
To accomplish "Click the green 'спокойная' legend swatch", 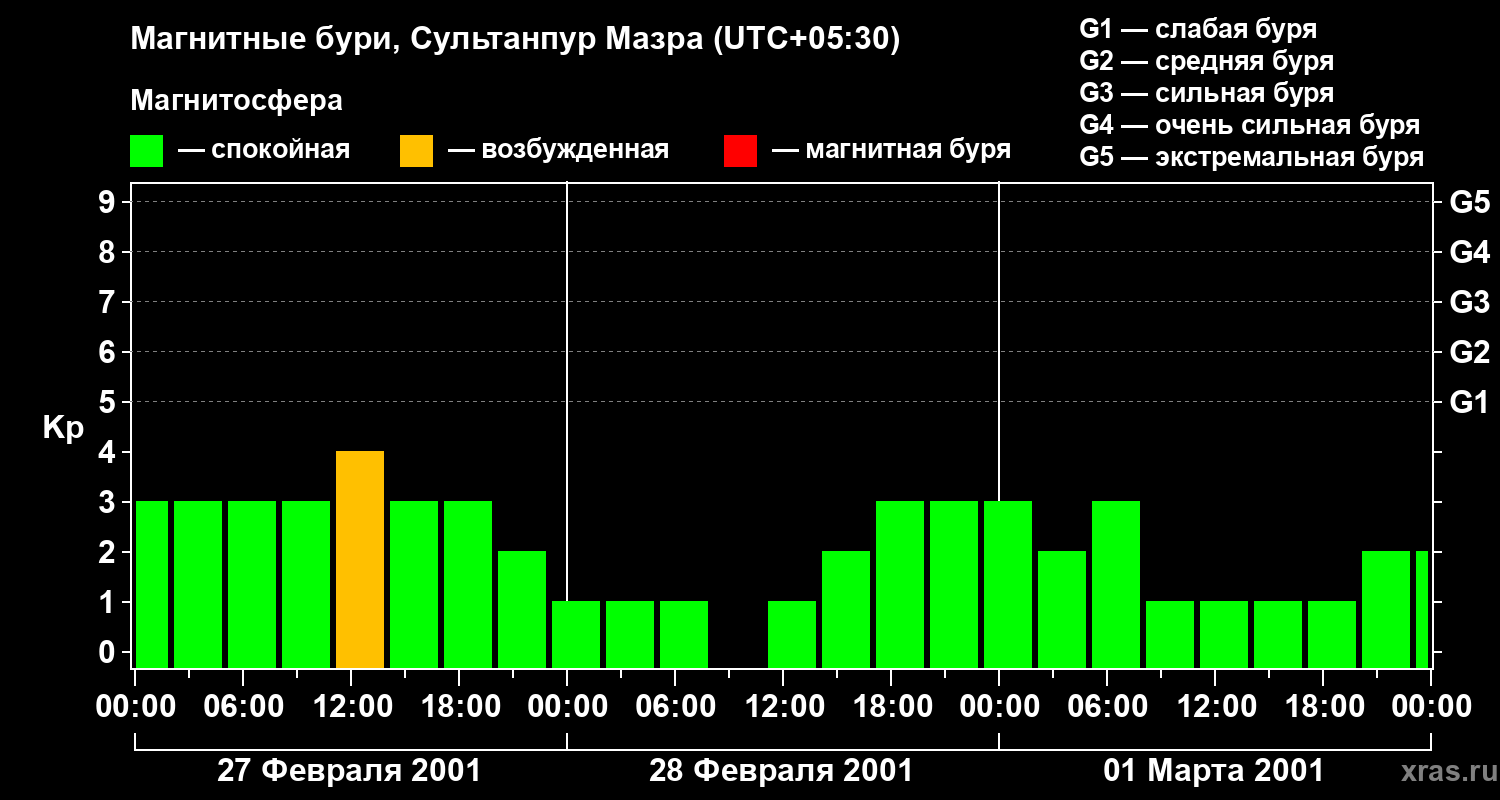I will click(x=146, y=151).
